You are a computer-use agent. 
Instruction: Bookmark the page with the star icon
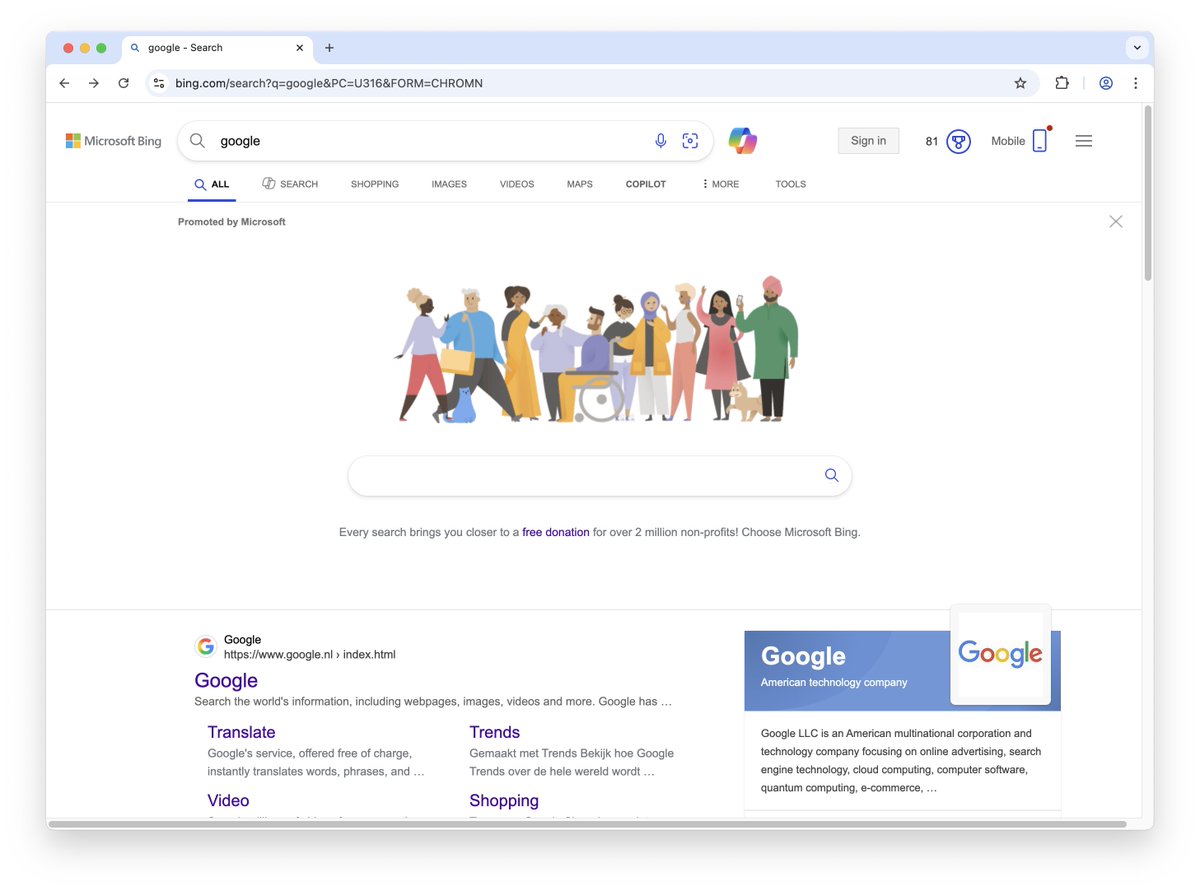coord(1020,83)
